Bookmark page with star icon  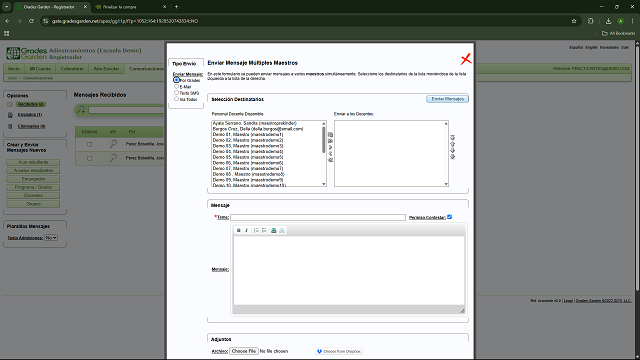tap(574, 21)
